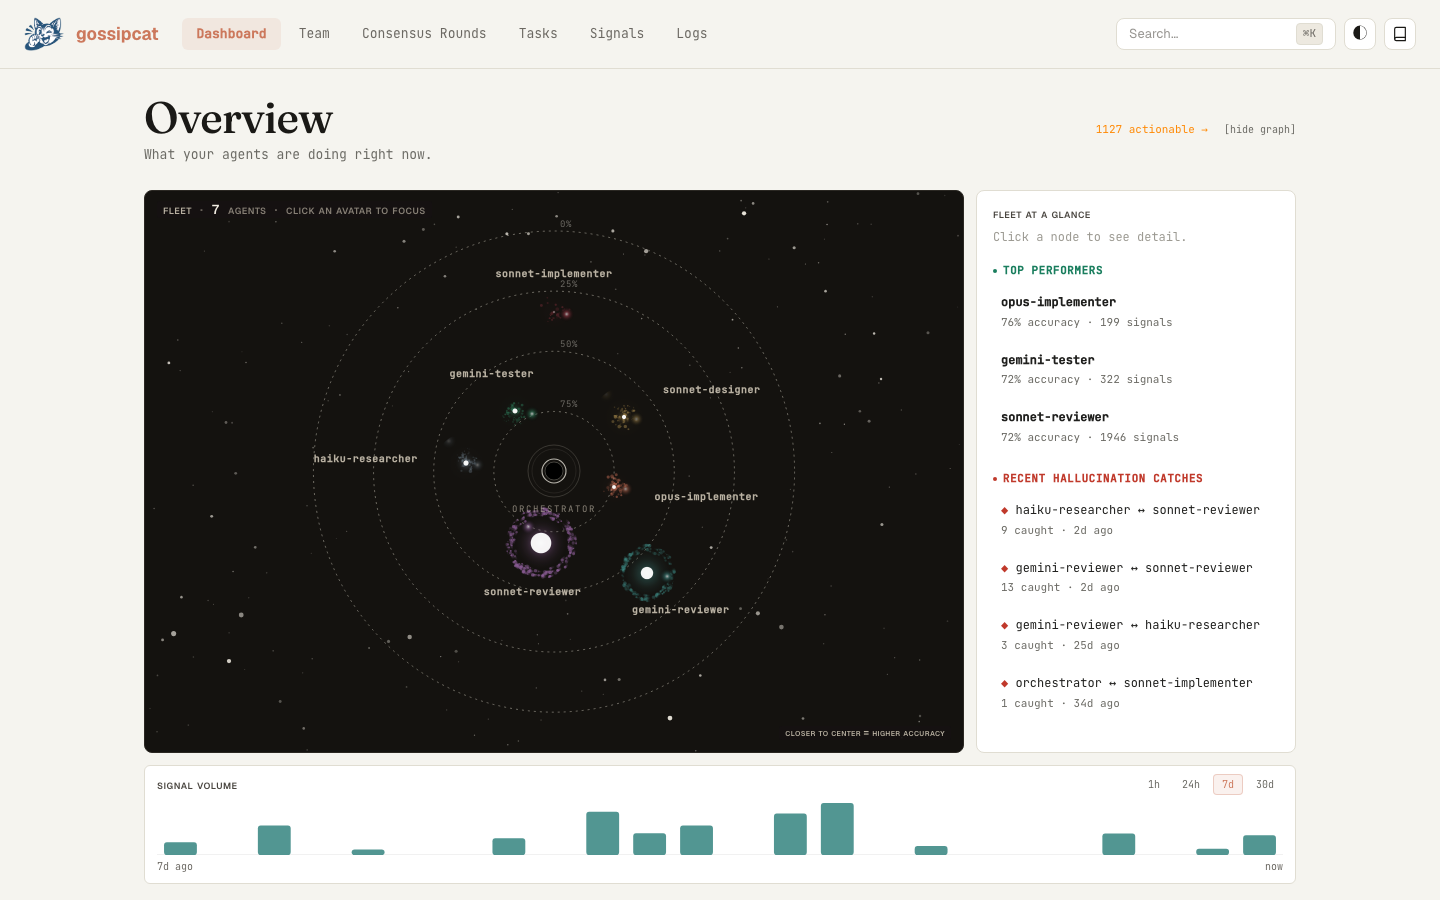Focus the gemini-reviewer avatar node

(647, 573)
